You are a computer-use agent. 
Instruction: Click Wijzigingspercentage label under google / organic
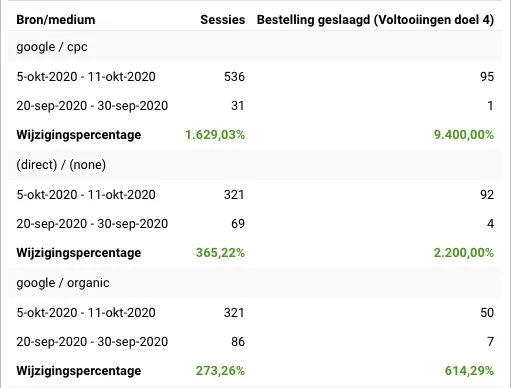[79, 371]
